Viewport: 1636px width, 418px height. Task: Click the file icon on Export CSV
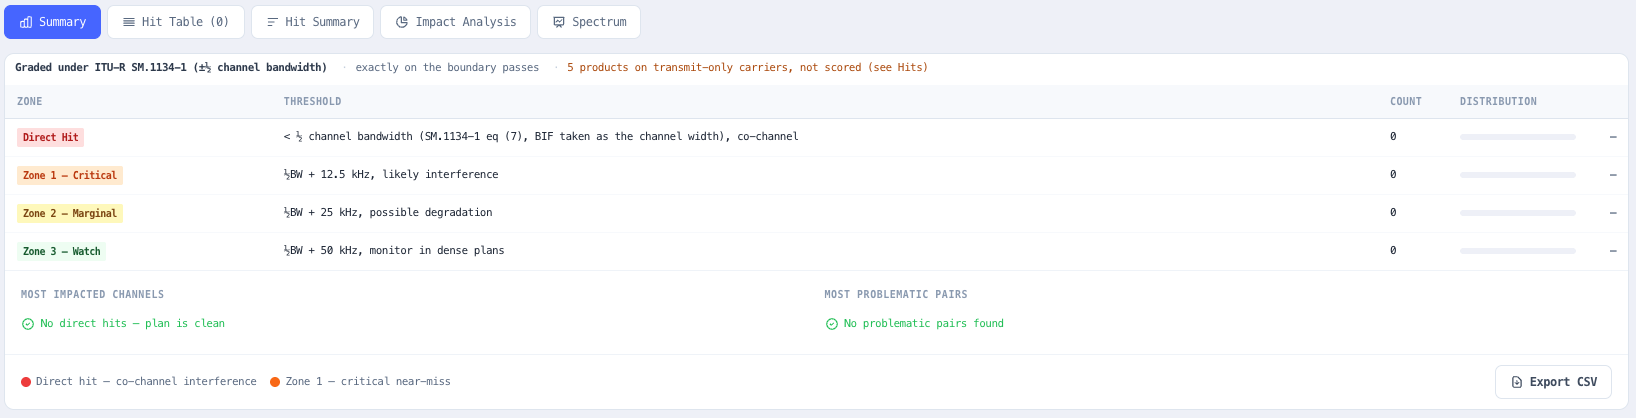point(1517,382)
